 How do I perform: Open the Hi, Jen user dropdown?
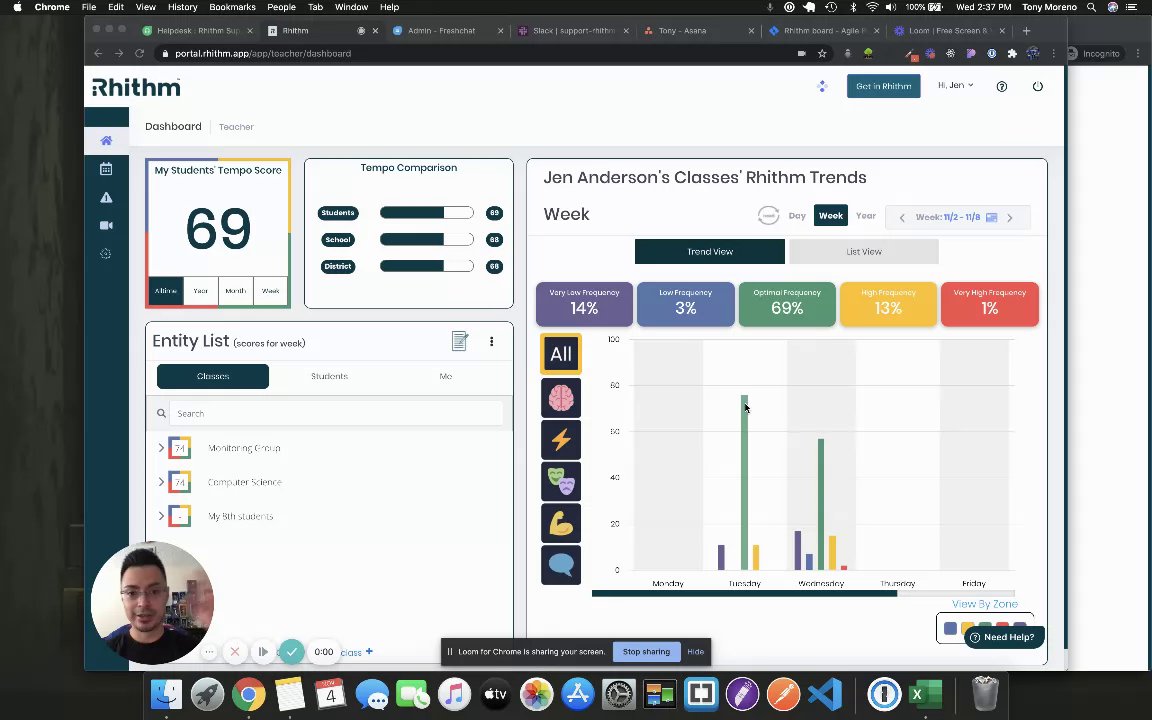955,85
